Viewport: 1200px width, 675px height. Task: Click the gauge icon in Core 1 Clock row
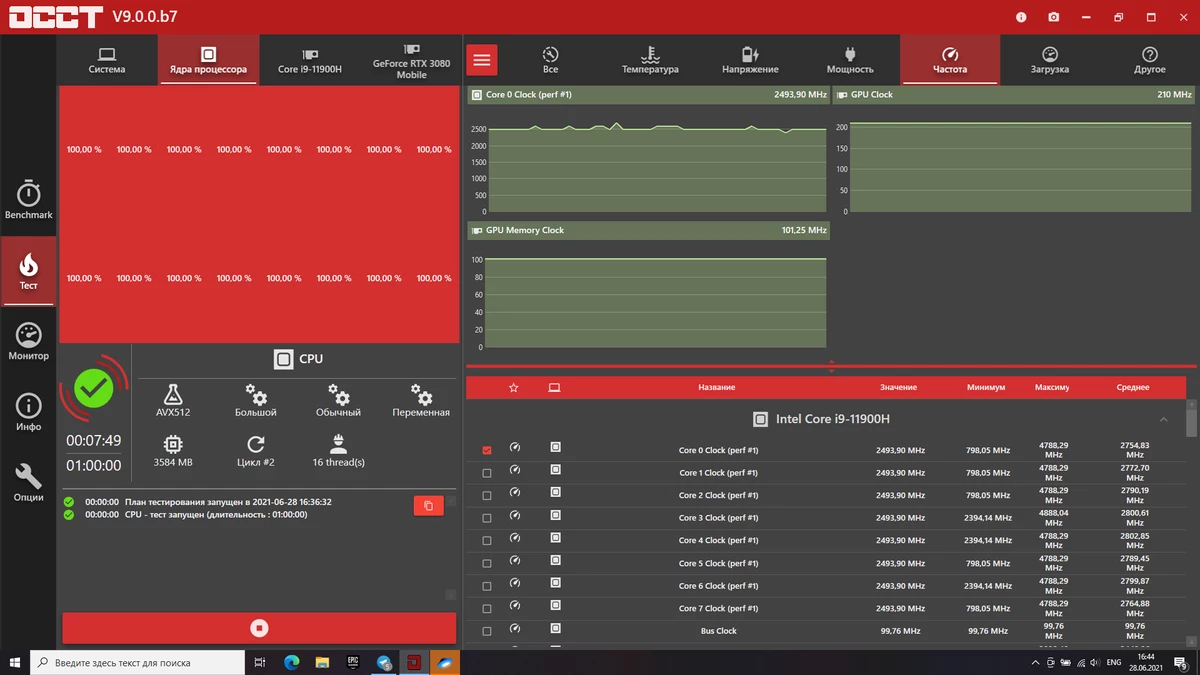tap(515, 470)
